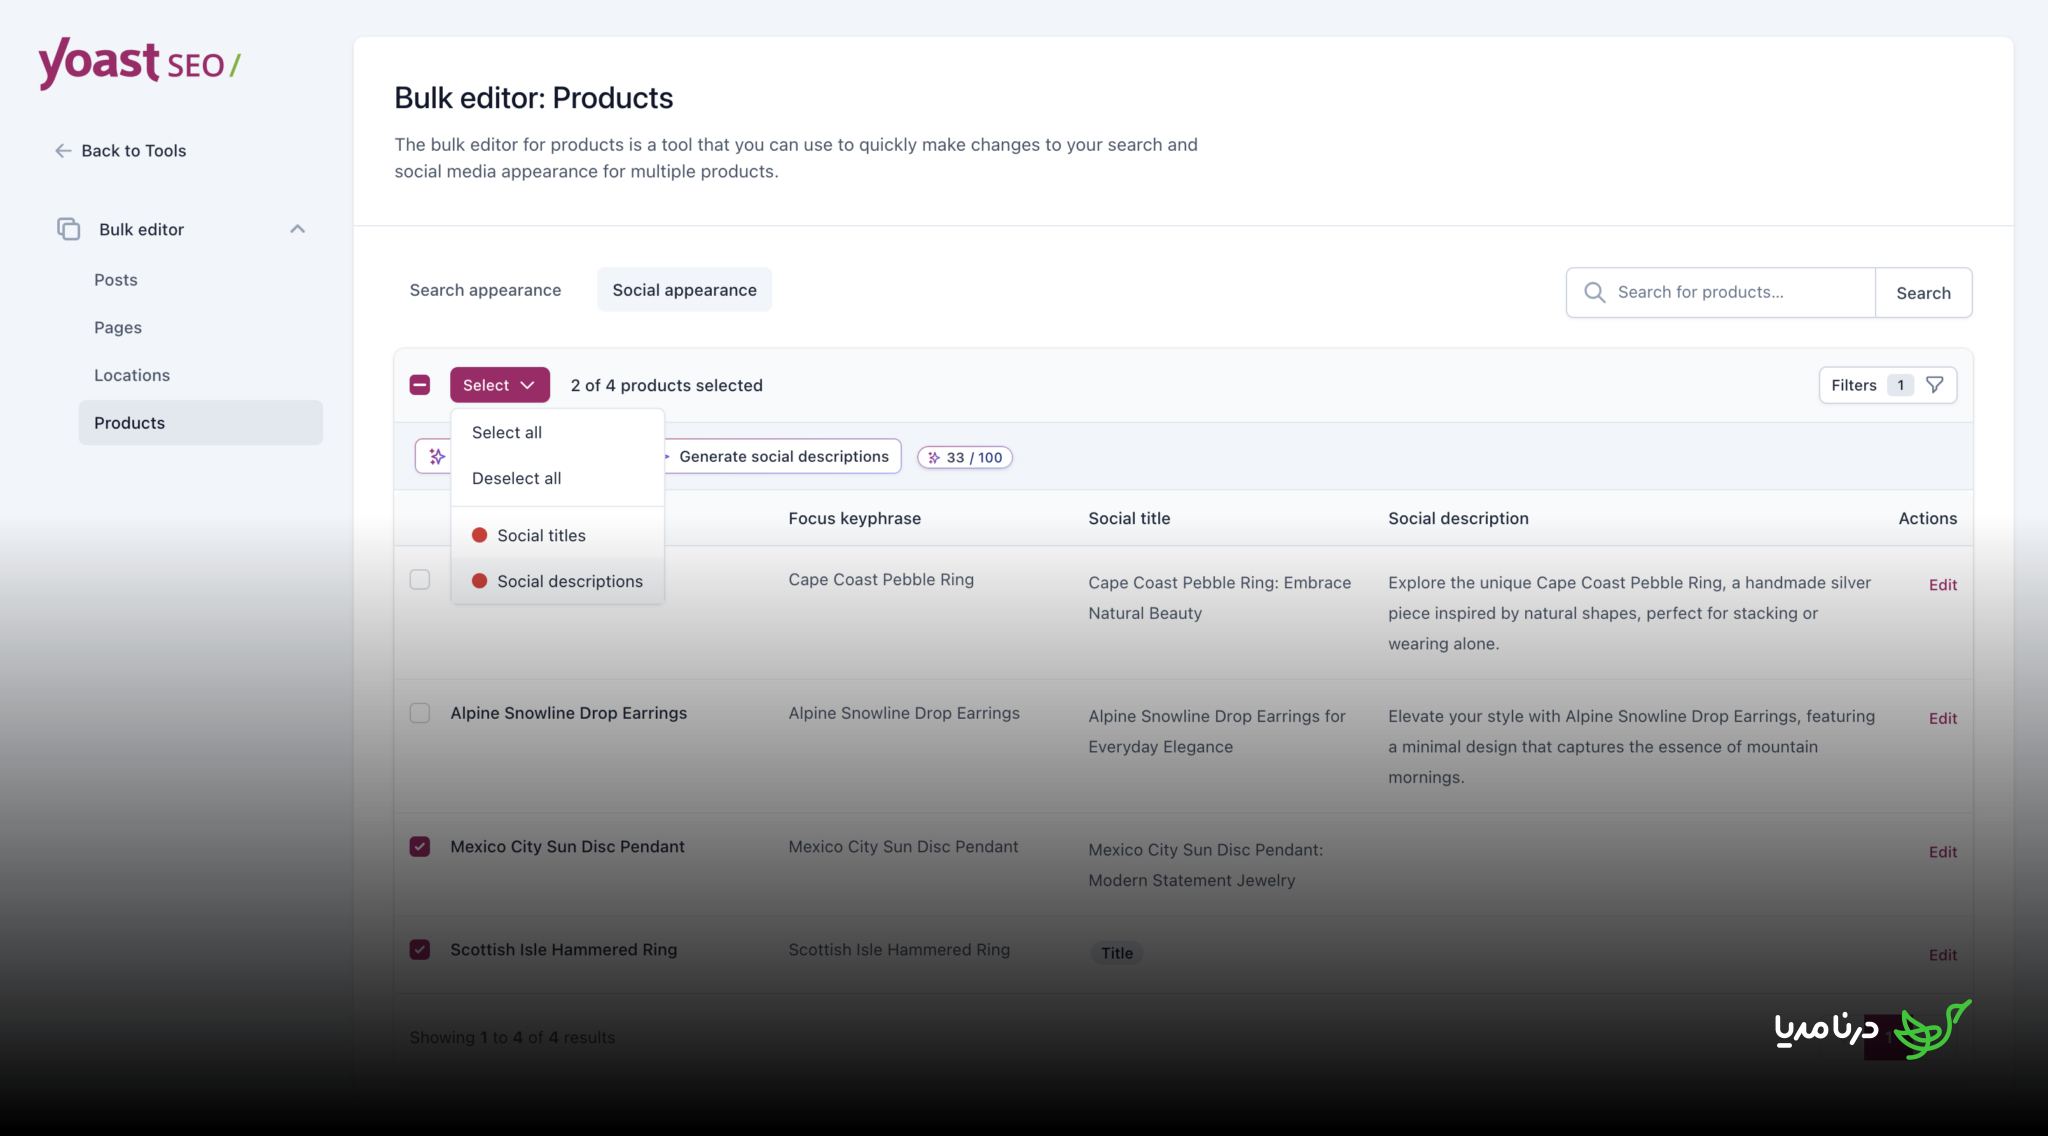The width and height of the screenshot is (2048, 1136).
Task: Click the Back to Tools arrow icon
Action: click(63, 151)
